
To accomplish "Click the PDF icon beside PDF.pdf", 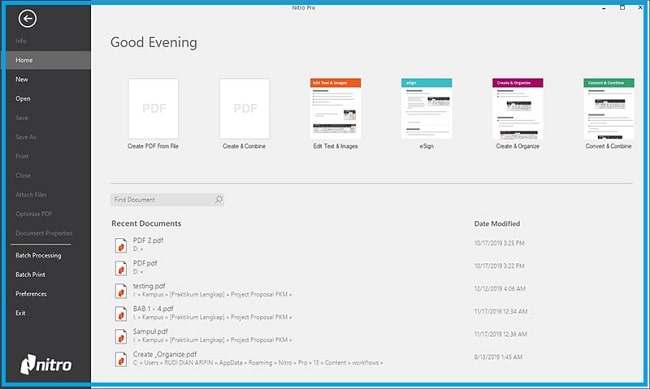I will (121, 268).
